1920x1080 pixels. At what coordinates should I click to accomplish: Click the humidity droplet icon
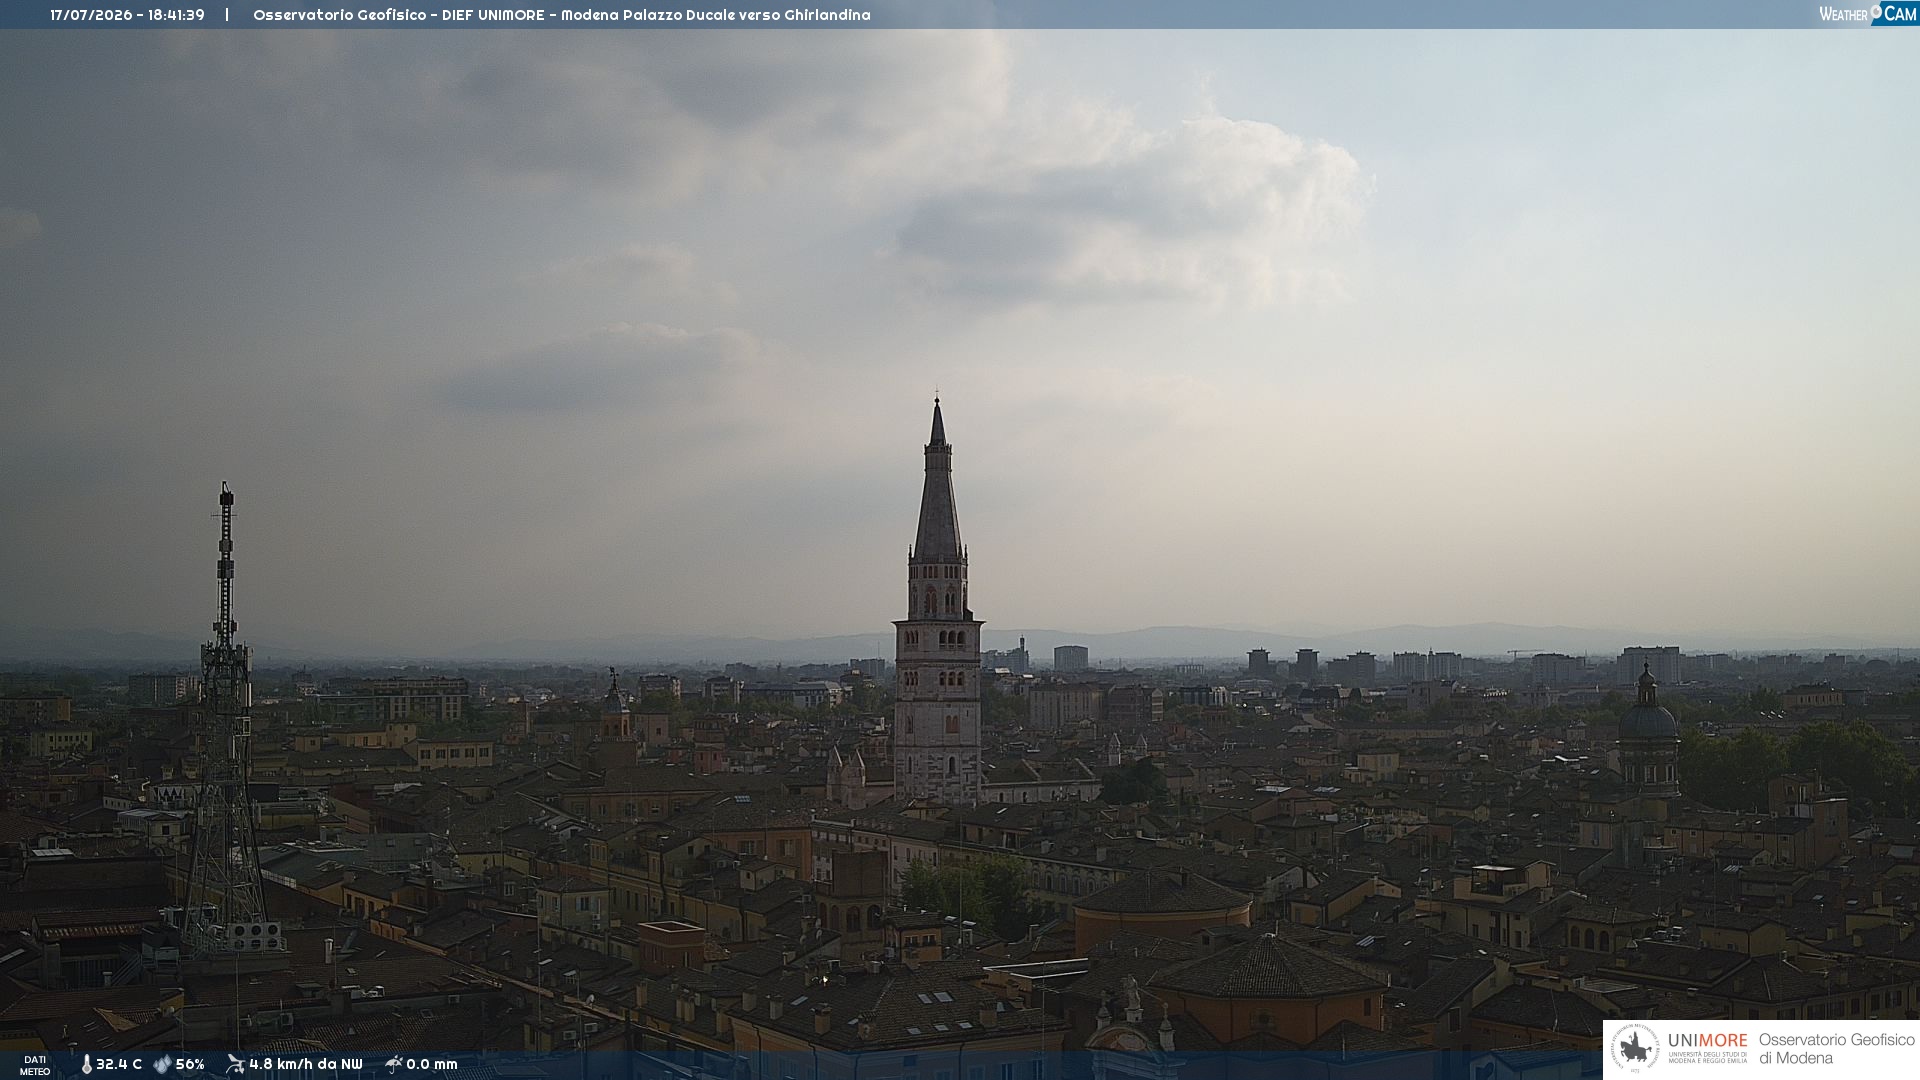coord(162,1064)
